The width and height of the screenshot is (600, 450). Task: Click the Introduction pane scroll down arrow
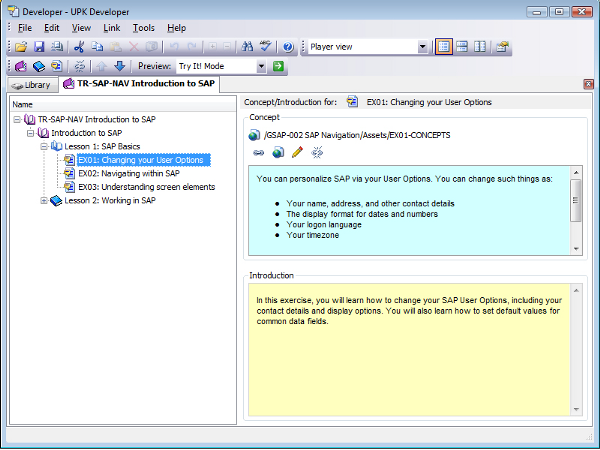click(576, 410)
